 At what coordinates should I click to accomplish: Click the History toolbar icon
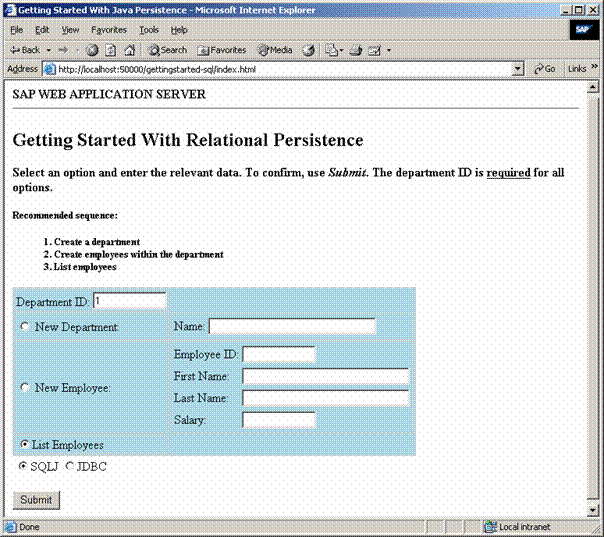click(309, 49)
